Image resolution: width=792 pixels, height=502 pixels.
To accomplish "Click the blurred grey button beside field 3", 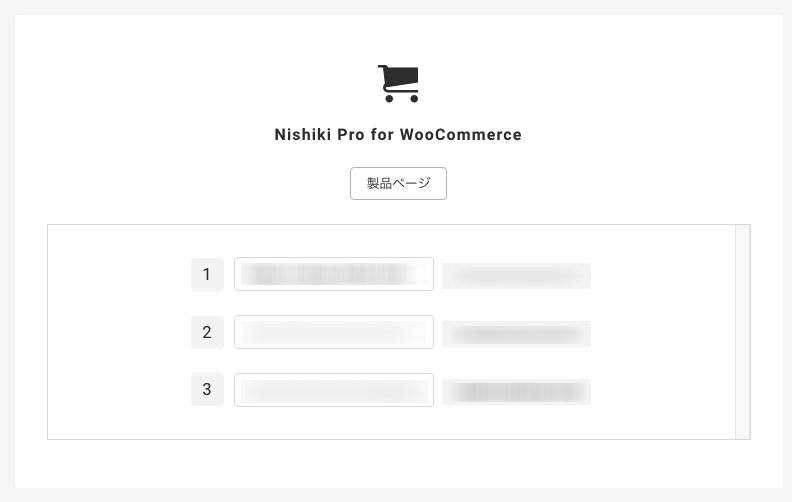I will tap(516, 392).
